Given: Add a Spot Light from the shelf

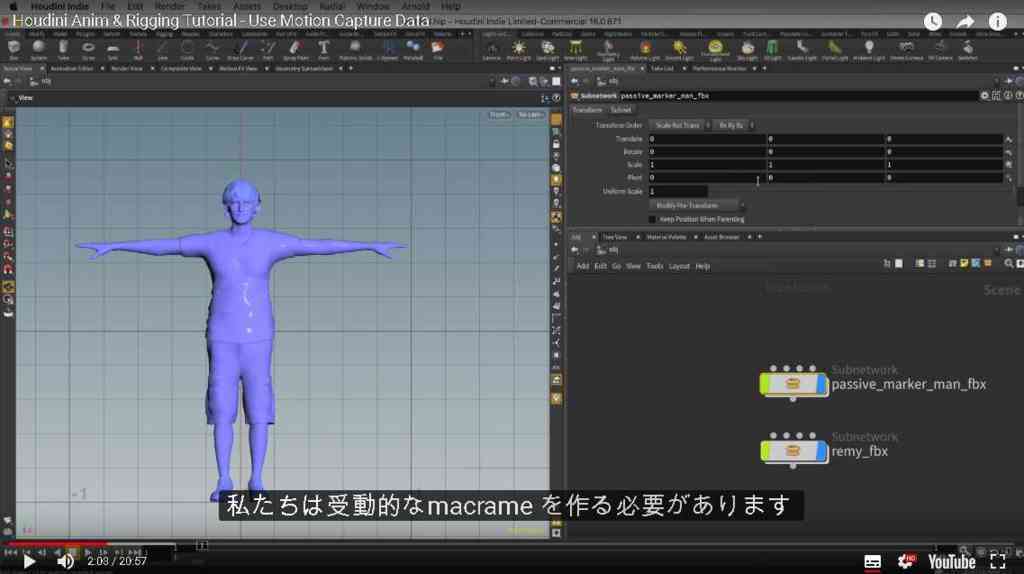Looking at the screenshot, I should [x=547, y=50].
